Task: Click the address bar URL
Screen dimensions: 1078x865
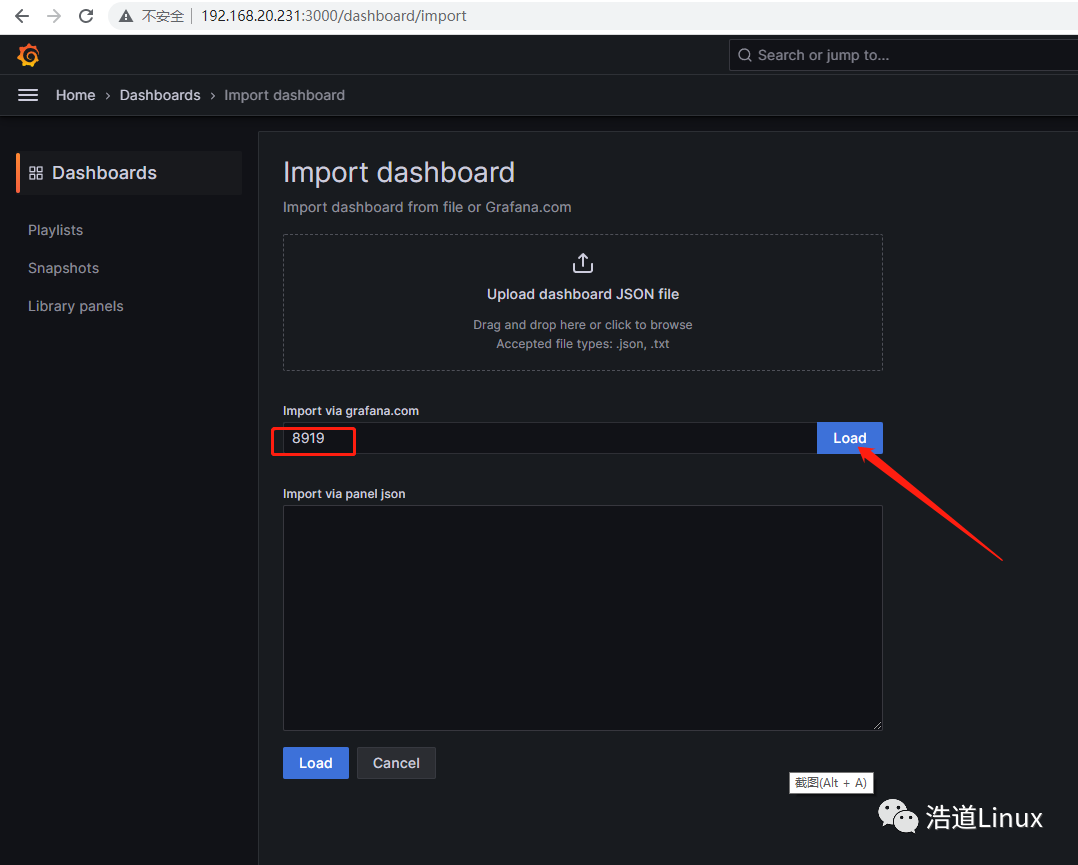Action: point(333,16)
